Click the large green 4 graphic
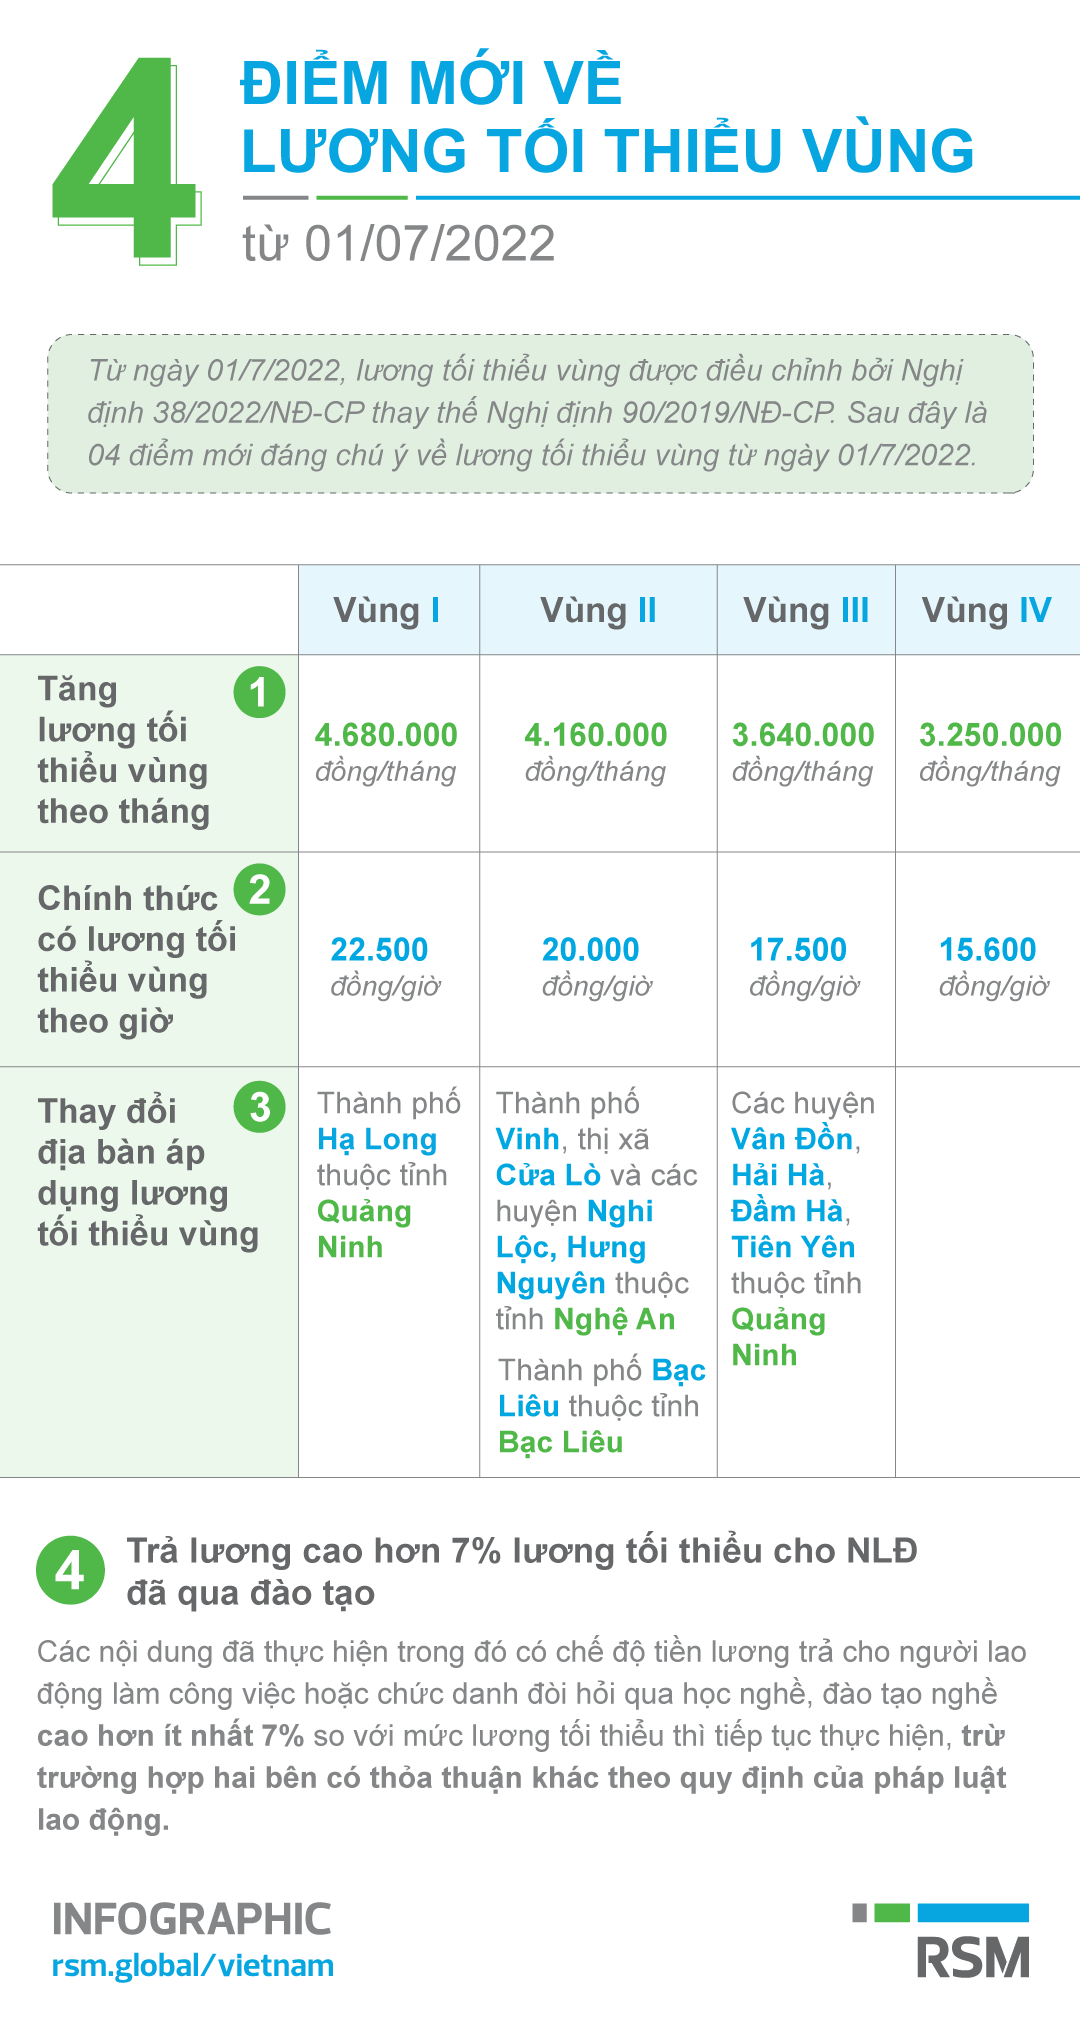Screen dimensions: 1080x2029 [126, 160]
